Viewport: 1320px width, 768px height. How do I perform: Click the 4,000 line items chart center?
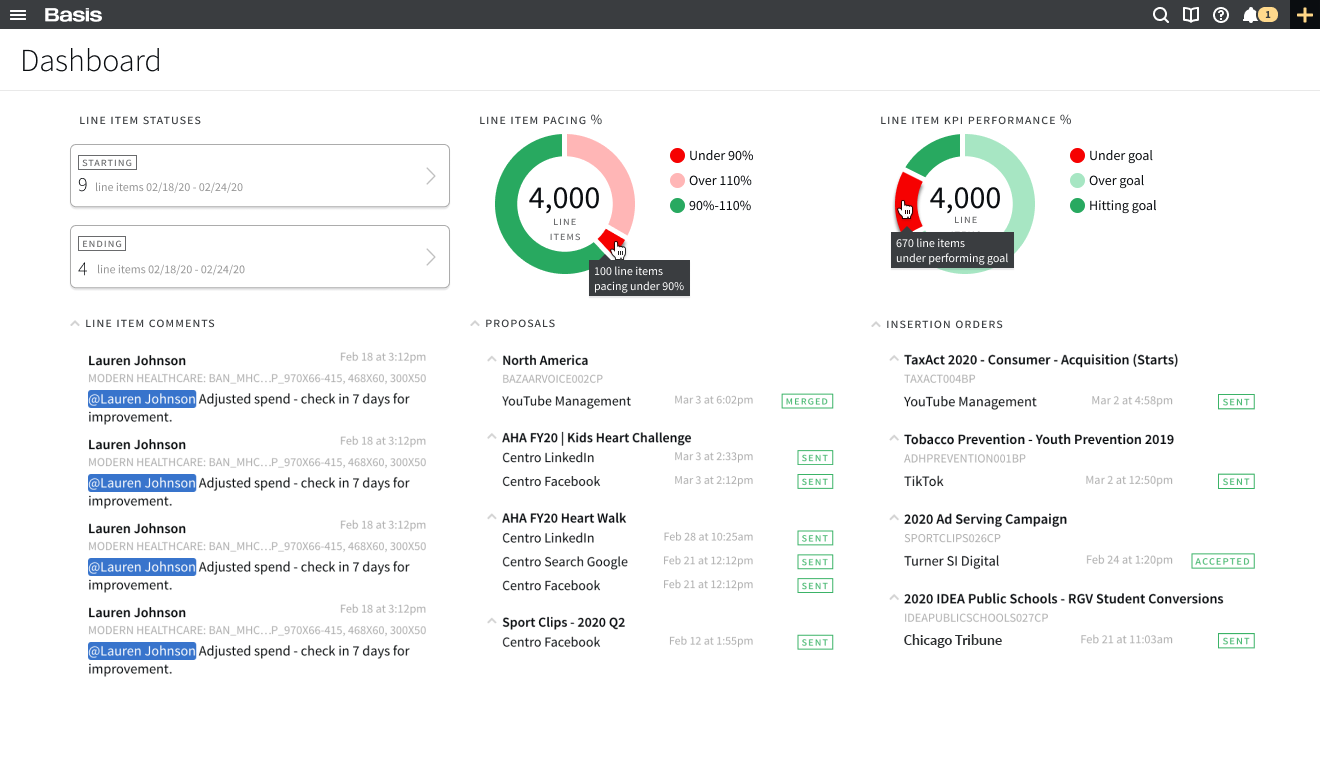pyautogui.click(x=565, y=199)
